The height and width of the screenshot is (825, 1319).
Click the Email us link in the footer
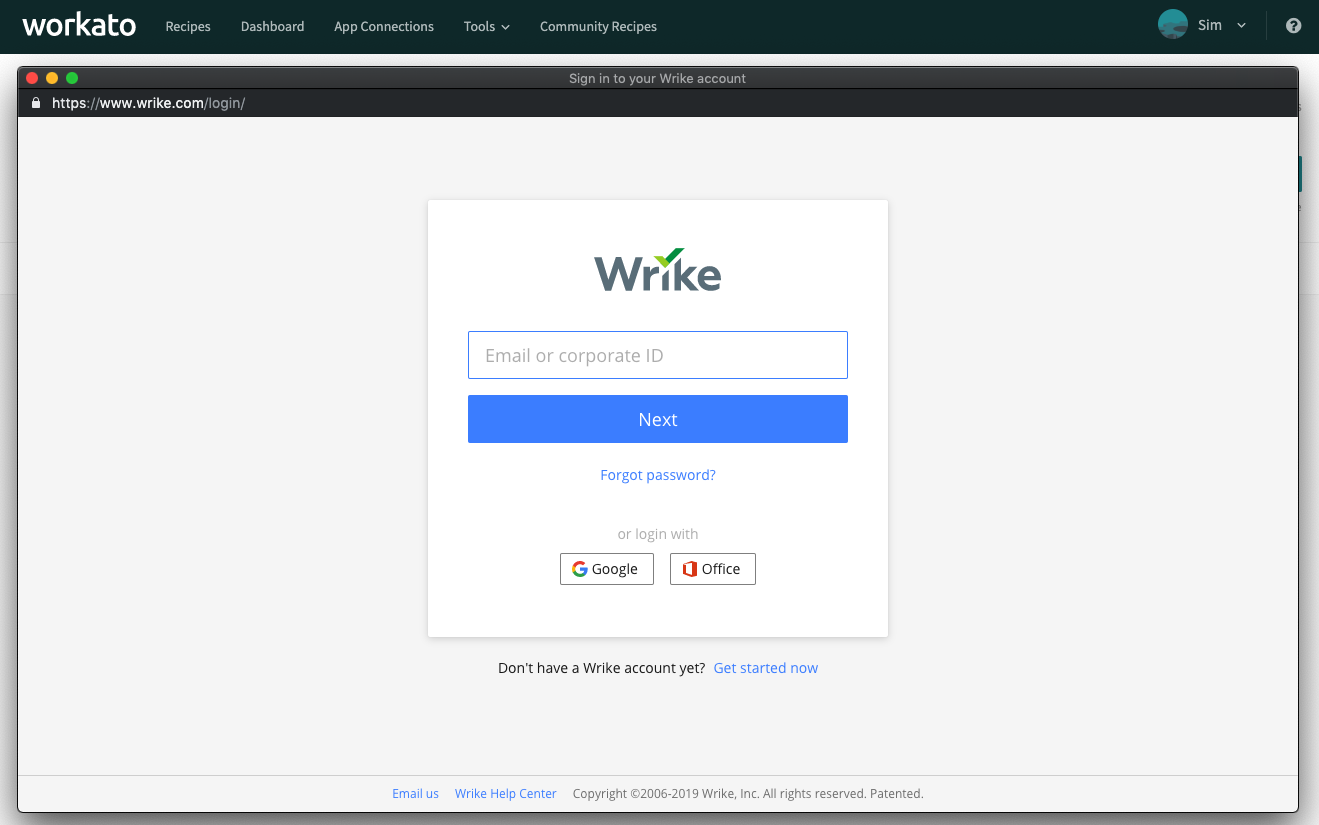[415, 793]
